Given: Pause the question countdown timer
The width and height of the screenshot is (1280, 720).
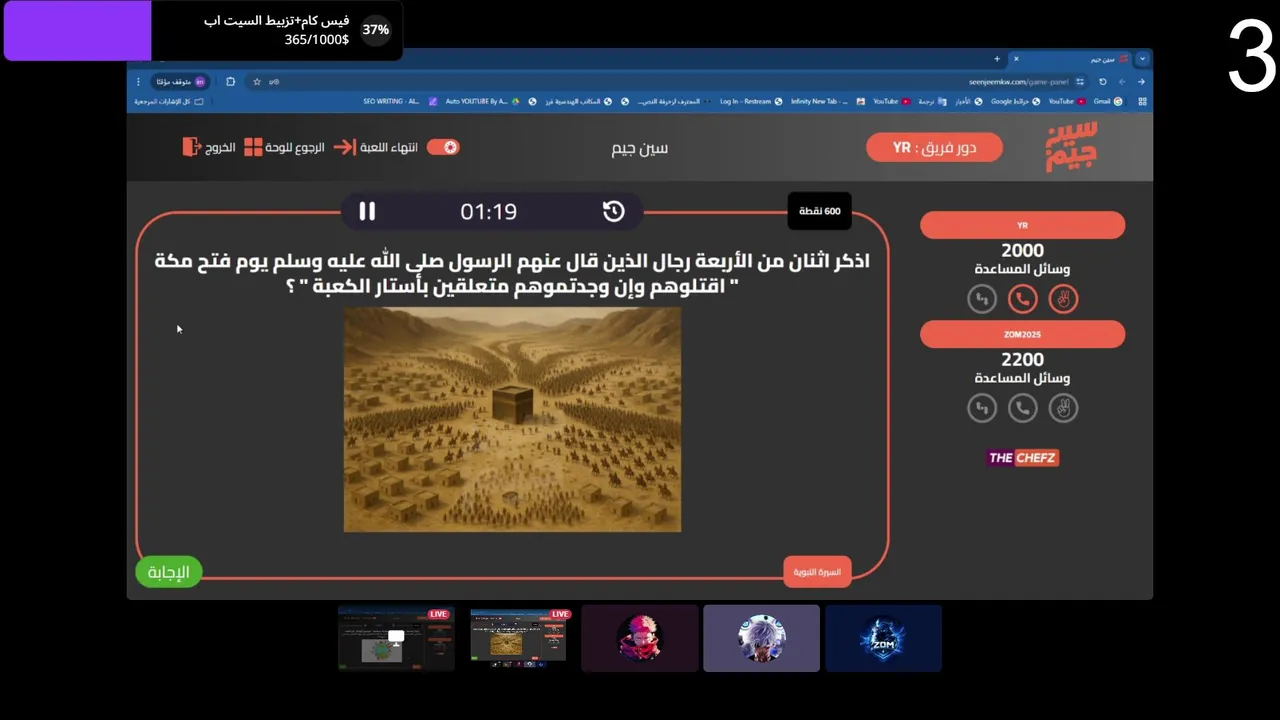Looking at the screenshot, I should pos(367,211).
